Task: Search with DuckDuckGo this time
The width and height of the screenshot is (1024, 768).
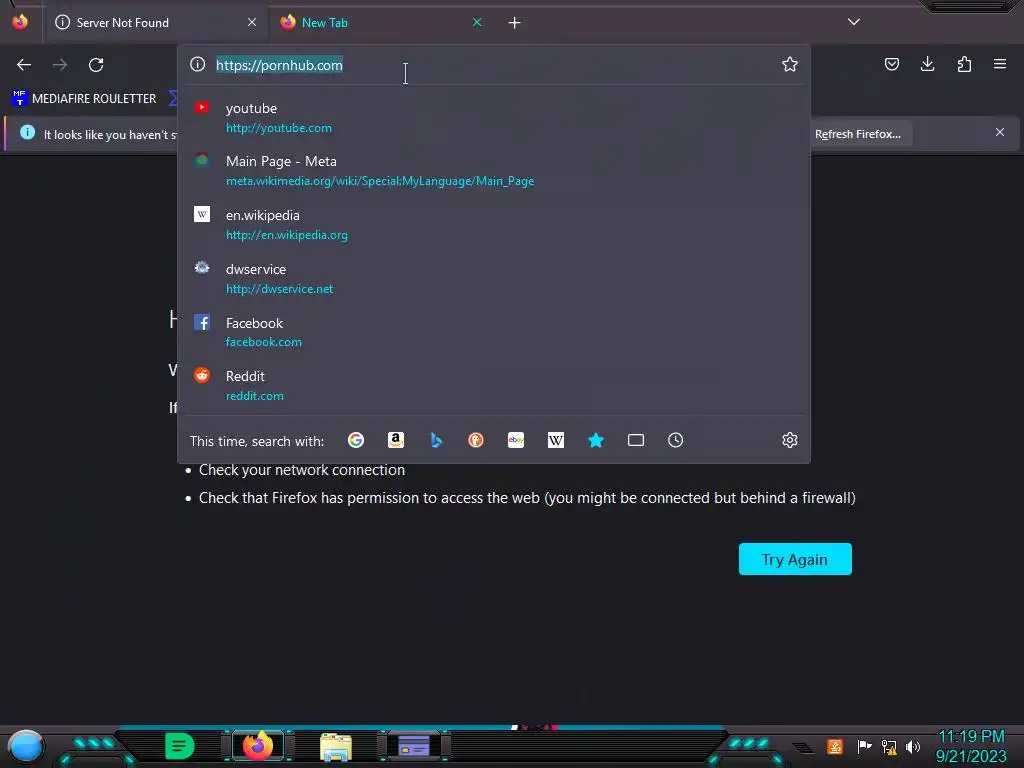Action: pos(476,440)
